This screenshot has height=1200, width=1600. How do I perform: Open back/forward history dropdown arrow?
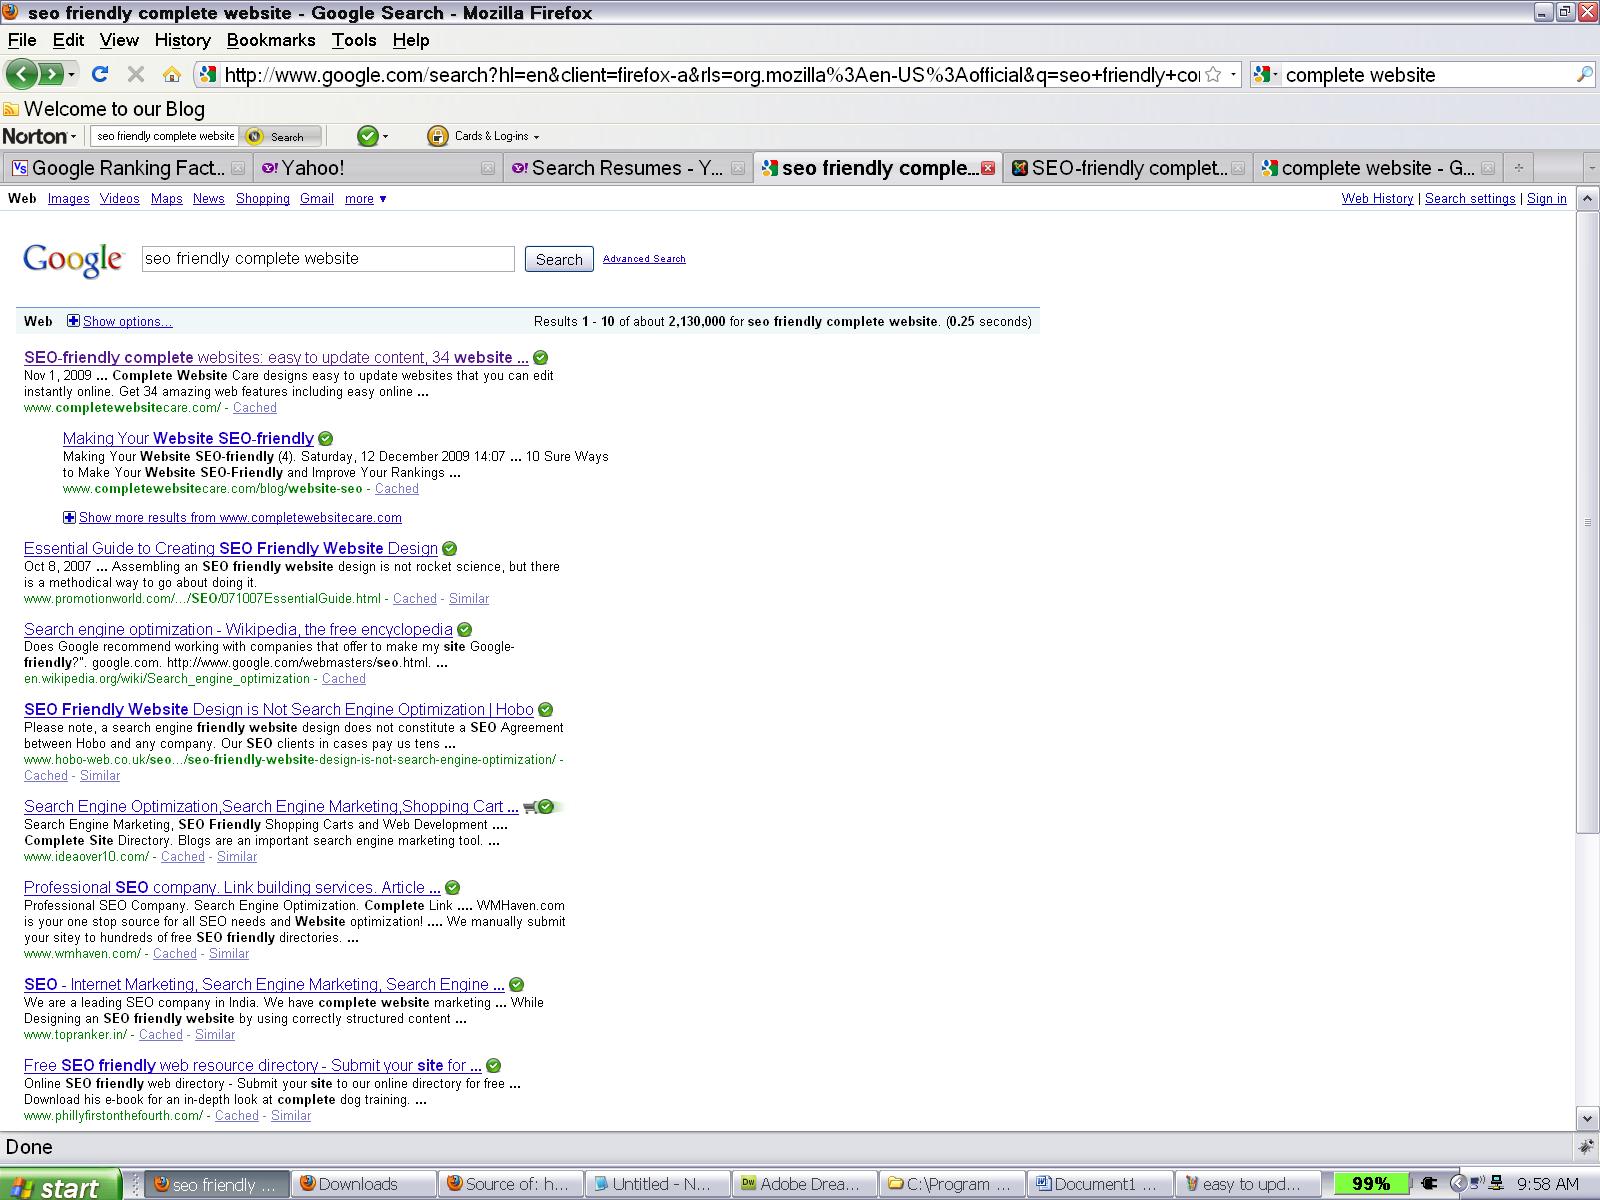(71, 75)
